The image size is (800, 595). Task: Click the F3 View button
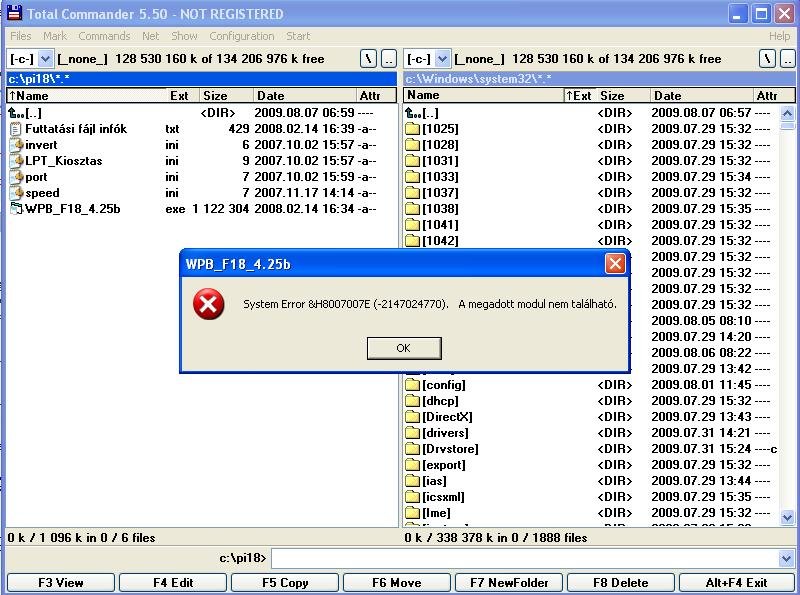[61, 583]
